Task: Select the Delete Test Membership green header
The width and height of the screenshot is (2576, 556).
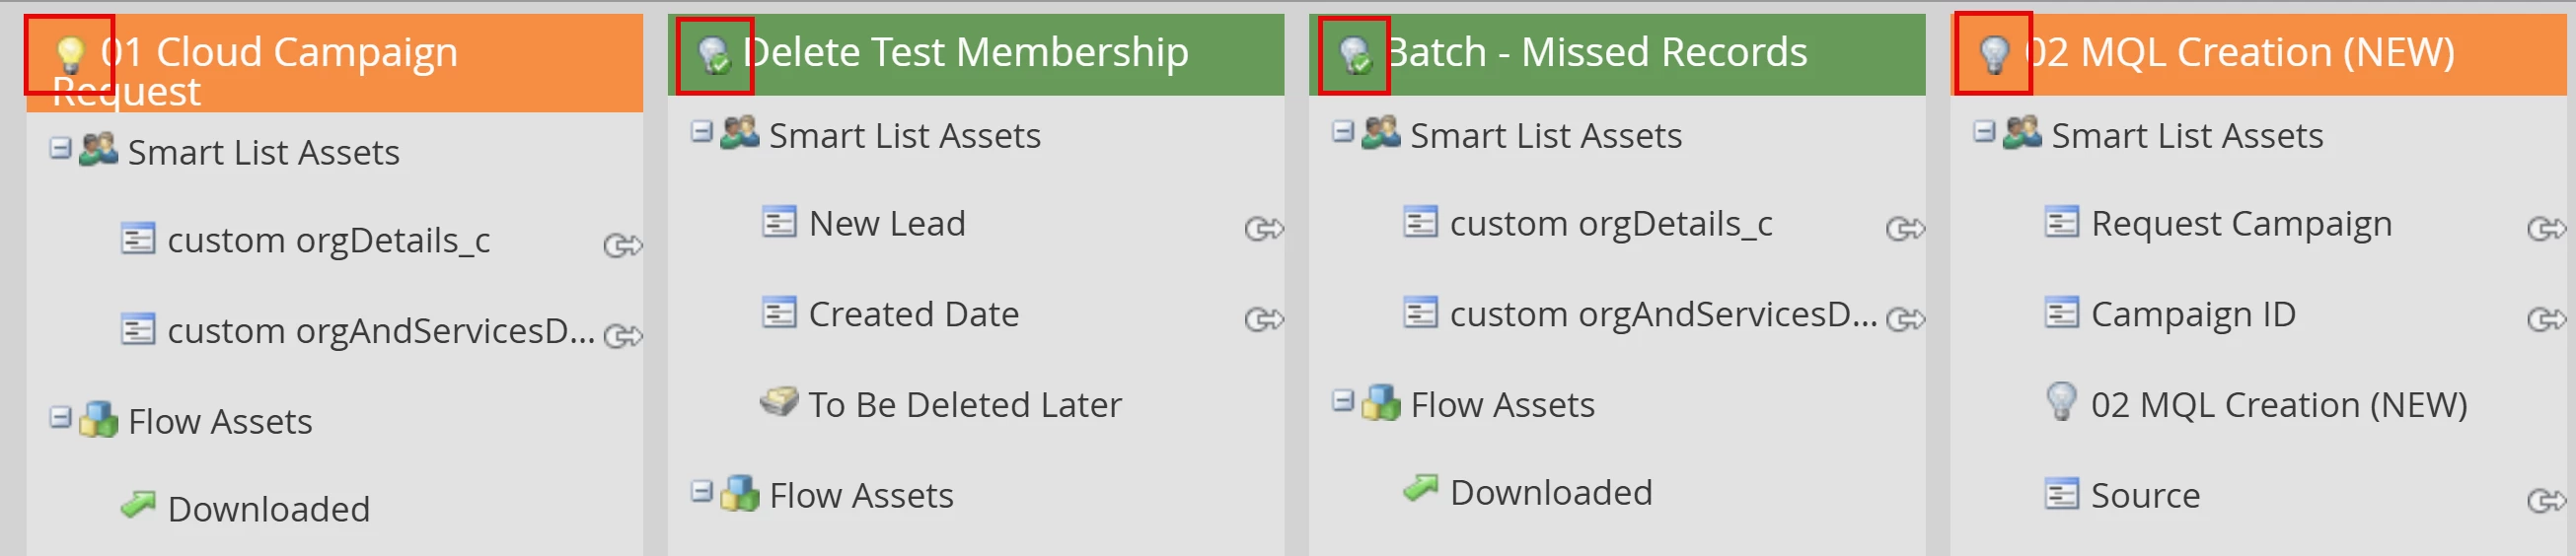Action: tap(976, 55)
